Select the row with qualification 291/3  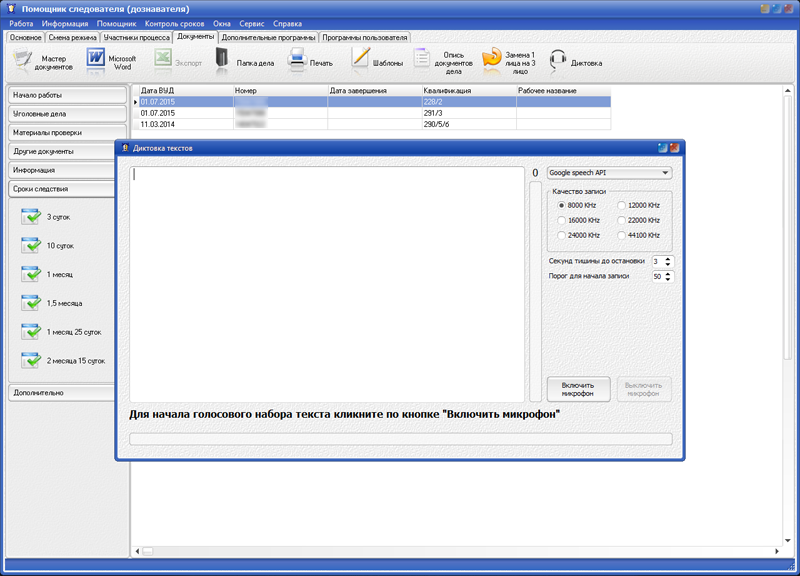coord(375,113)
